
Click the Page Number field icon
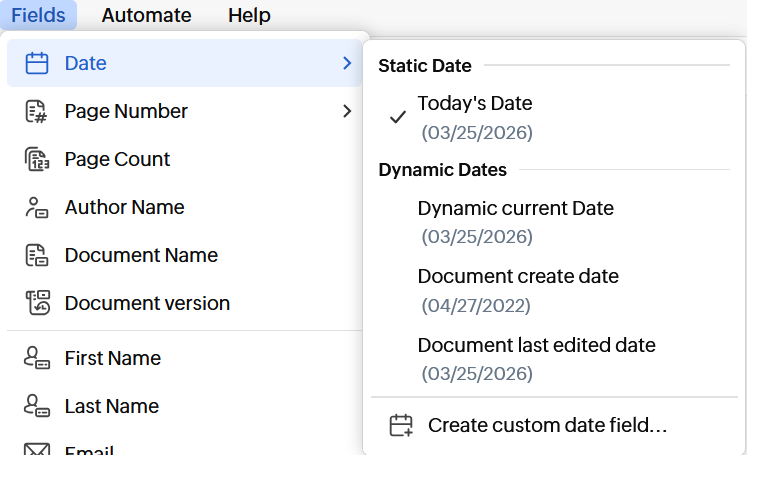[x=36, y=111]
